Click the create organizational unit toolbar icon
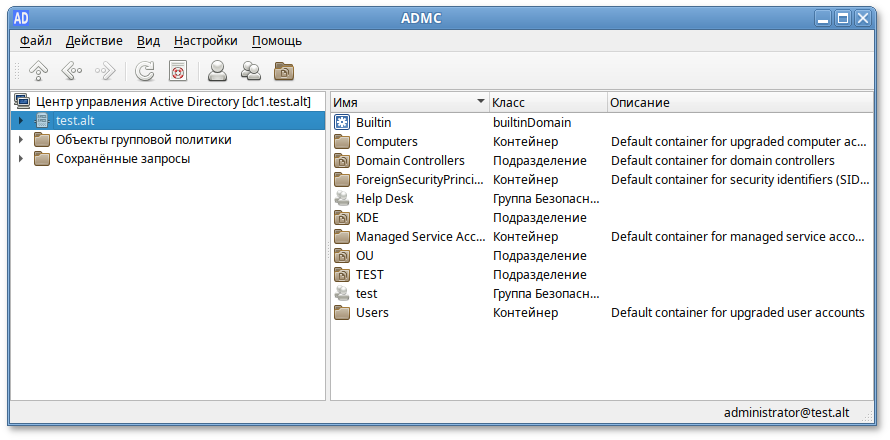This screenshot has height=440, width=890. 284,71
